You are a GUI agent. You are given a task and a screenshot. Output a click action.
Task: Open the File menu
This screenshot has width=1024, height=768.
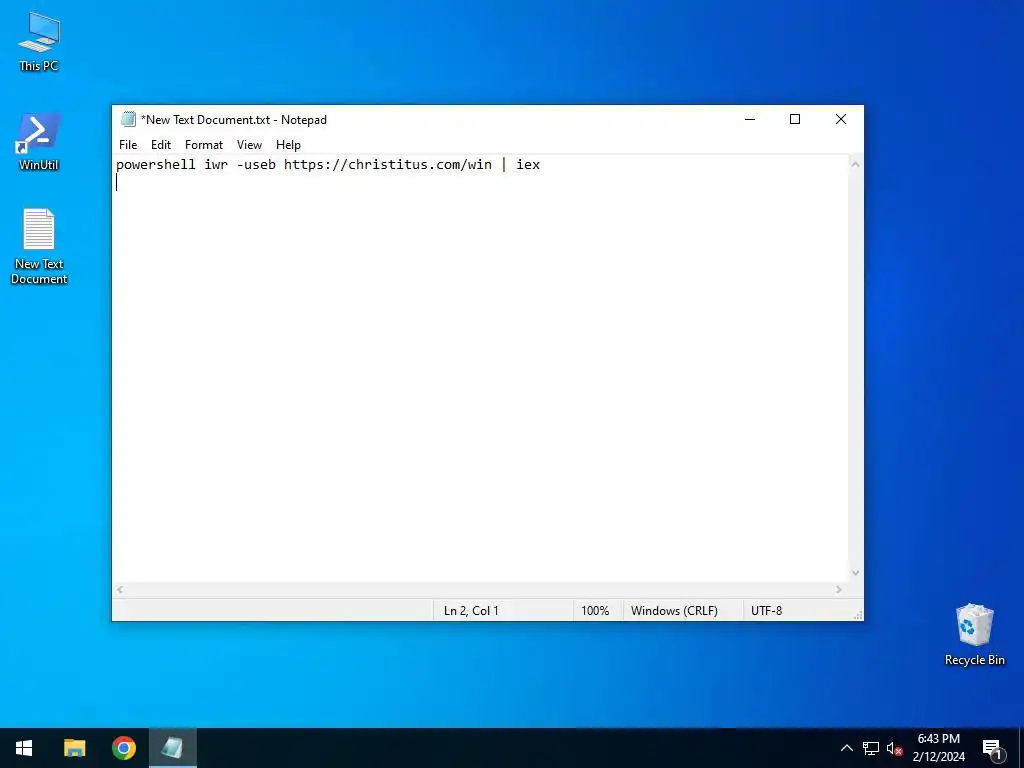[x=128, y=145]
